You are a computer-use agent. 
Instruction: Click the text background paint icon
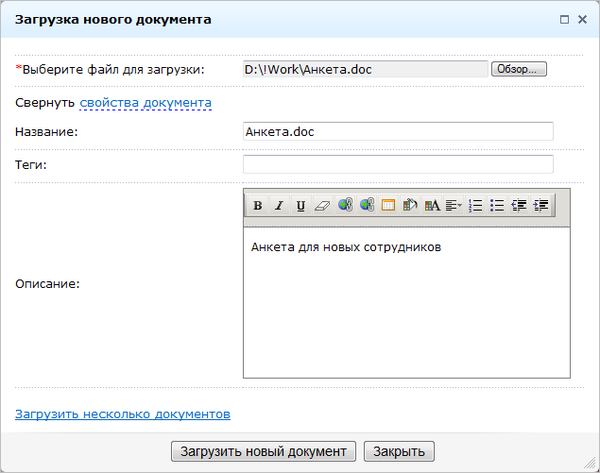click(x=409, y=205)
